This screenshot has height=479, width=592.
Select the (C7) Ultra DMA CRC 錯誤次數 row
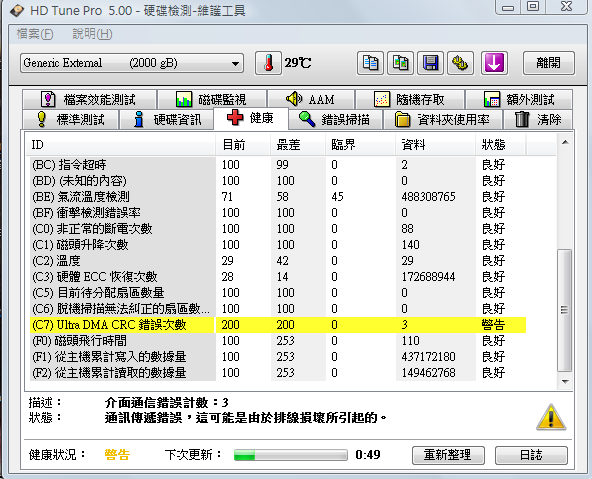coord(278,325)
